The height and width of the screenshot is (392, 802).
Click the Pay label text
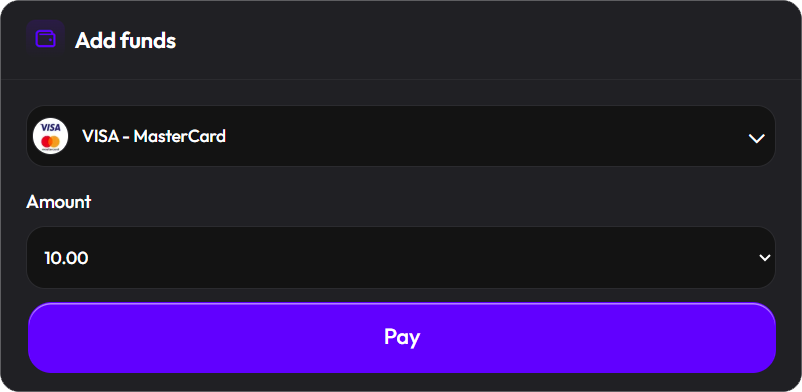coord(402,337)
